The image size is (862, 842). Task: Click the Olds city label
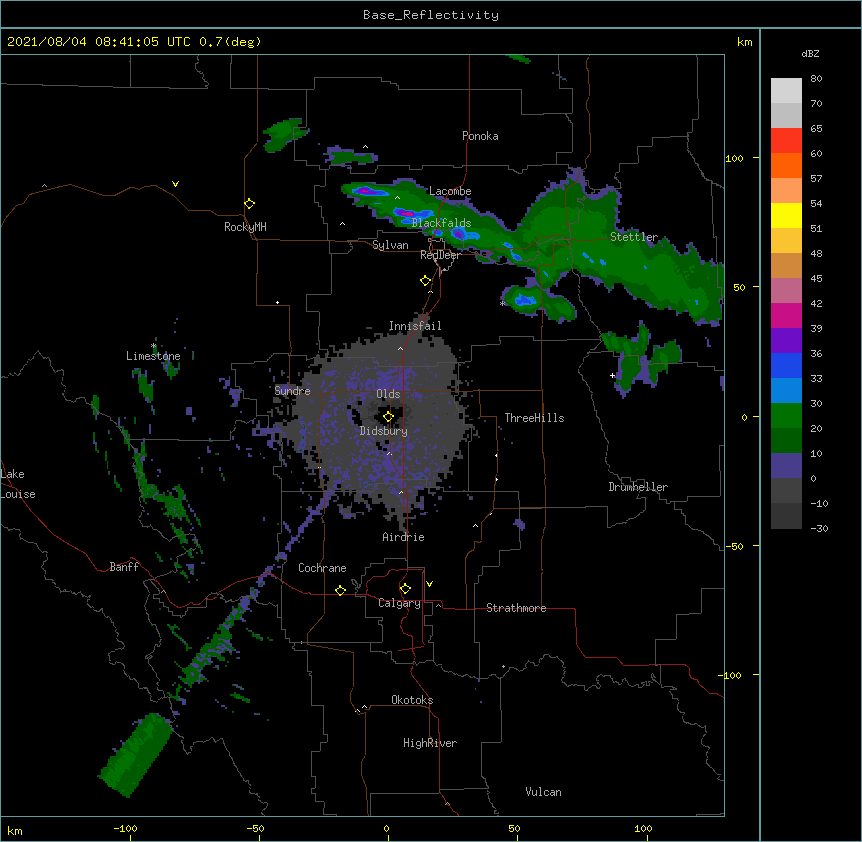pos(388,394)
